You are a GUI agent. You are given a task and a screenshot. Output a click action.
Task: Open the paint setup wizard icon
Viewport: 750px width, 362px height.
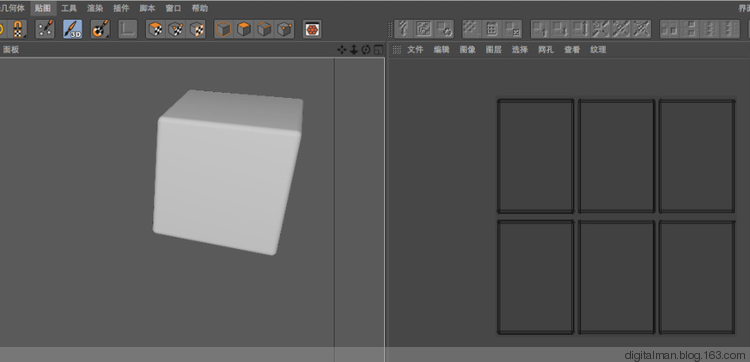(45, 29)
